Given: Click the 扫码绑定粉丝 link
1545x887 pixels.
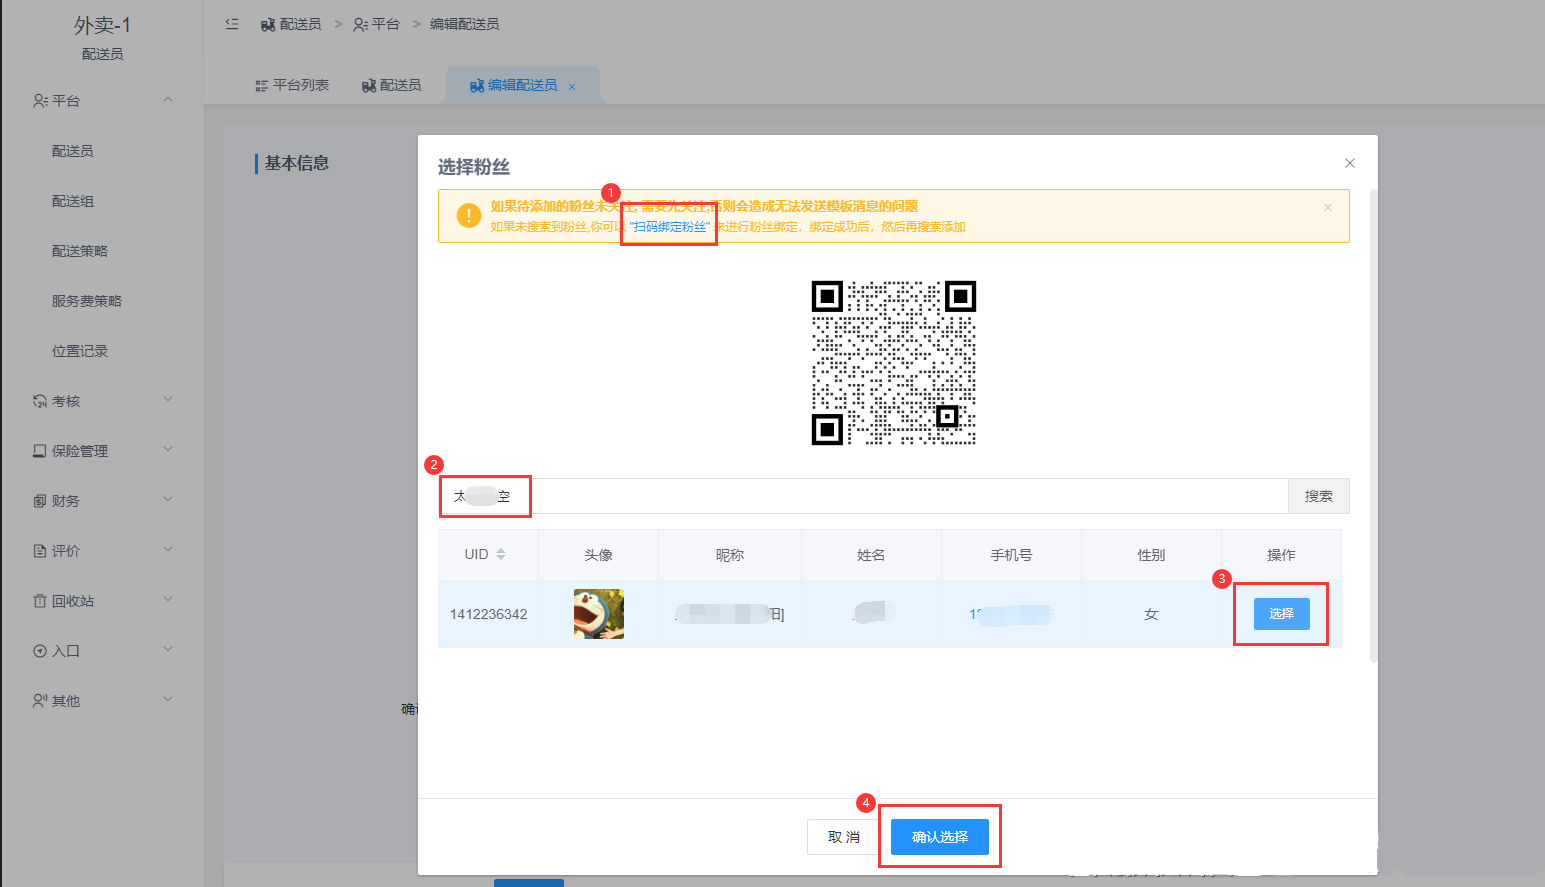Looking at the screenshot, I should (x=670, y=227).
